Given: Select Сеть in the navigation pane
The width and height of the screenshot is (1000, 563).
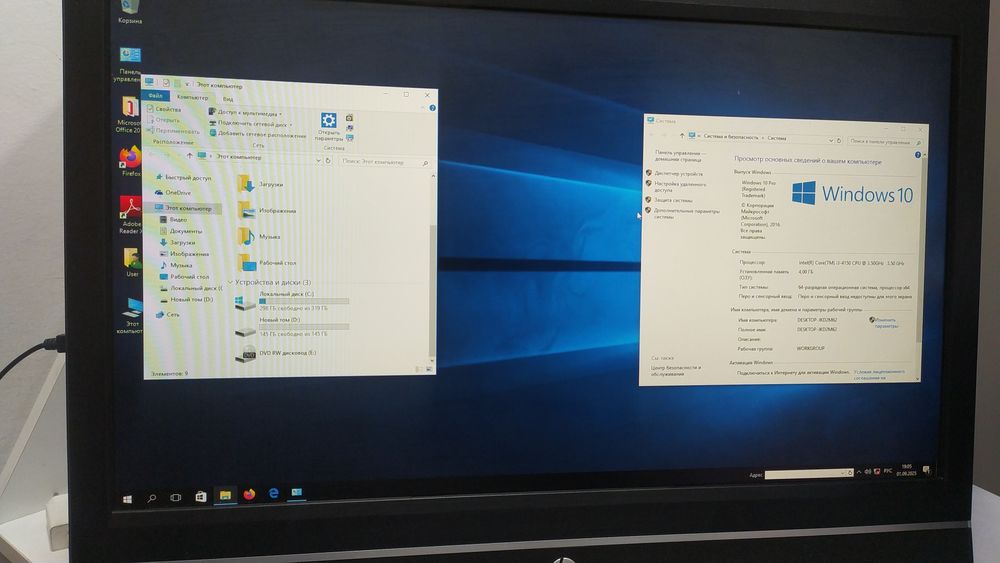Looking at the screenshot, I should click(x=168, y=314).
